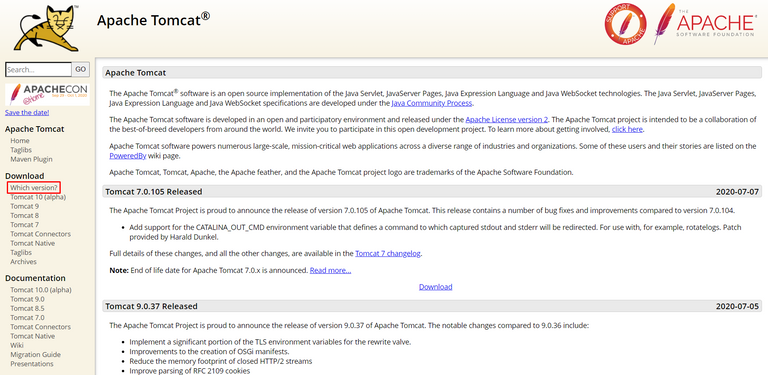Open the PoweredBy wiki page link
The image size is (768, 375).
pyautogui.click(x=127, y=156)
